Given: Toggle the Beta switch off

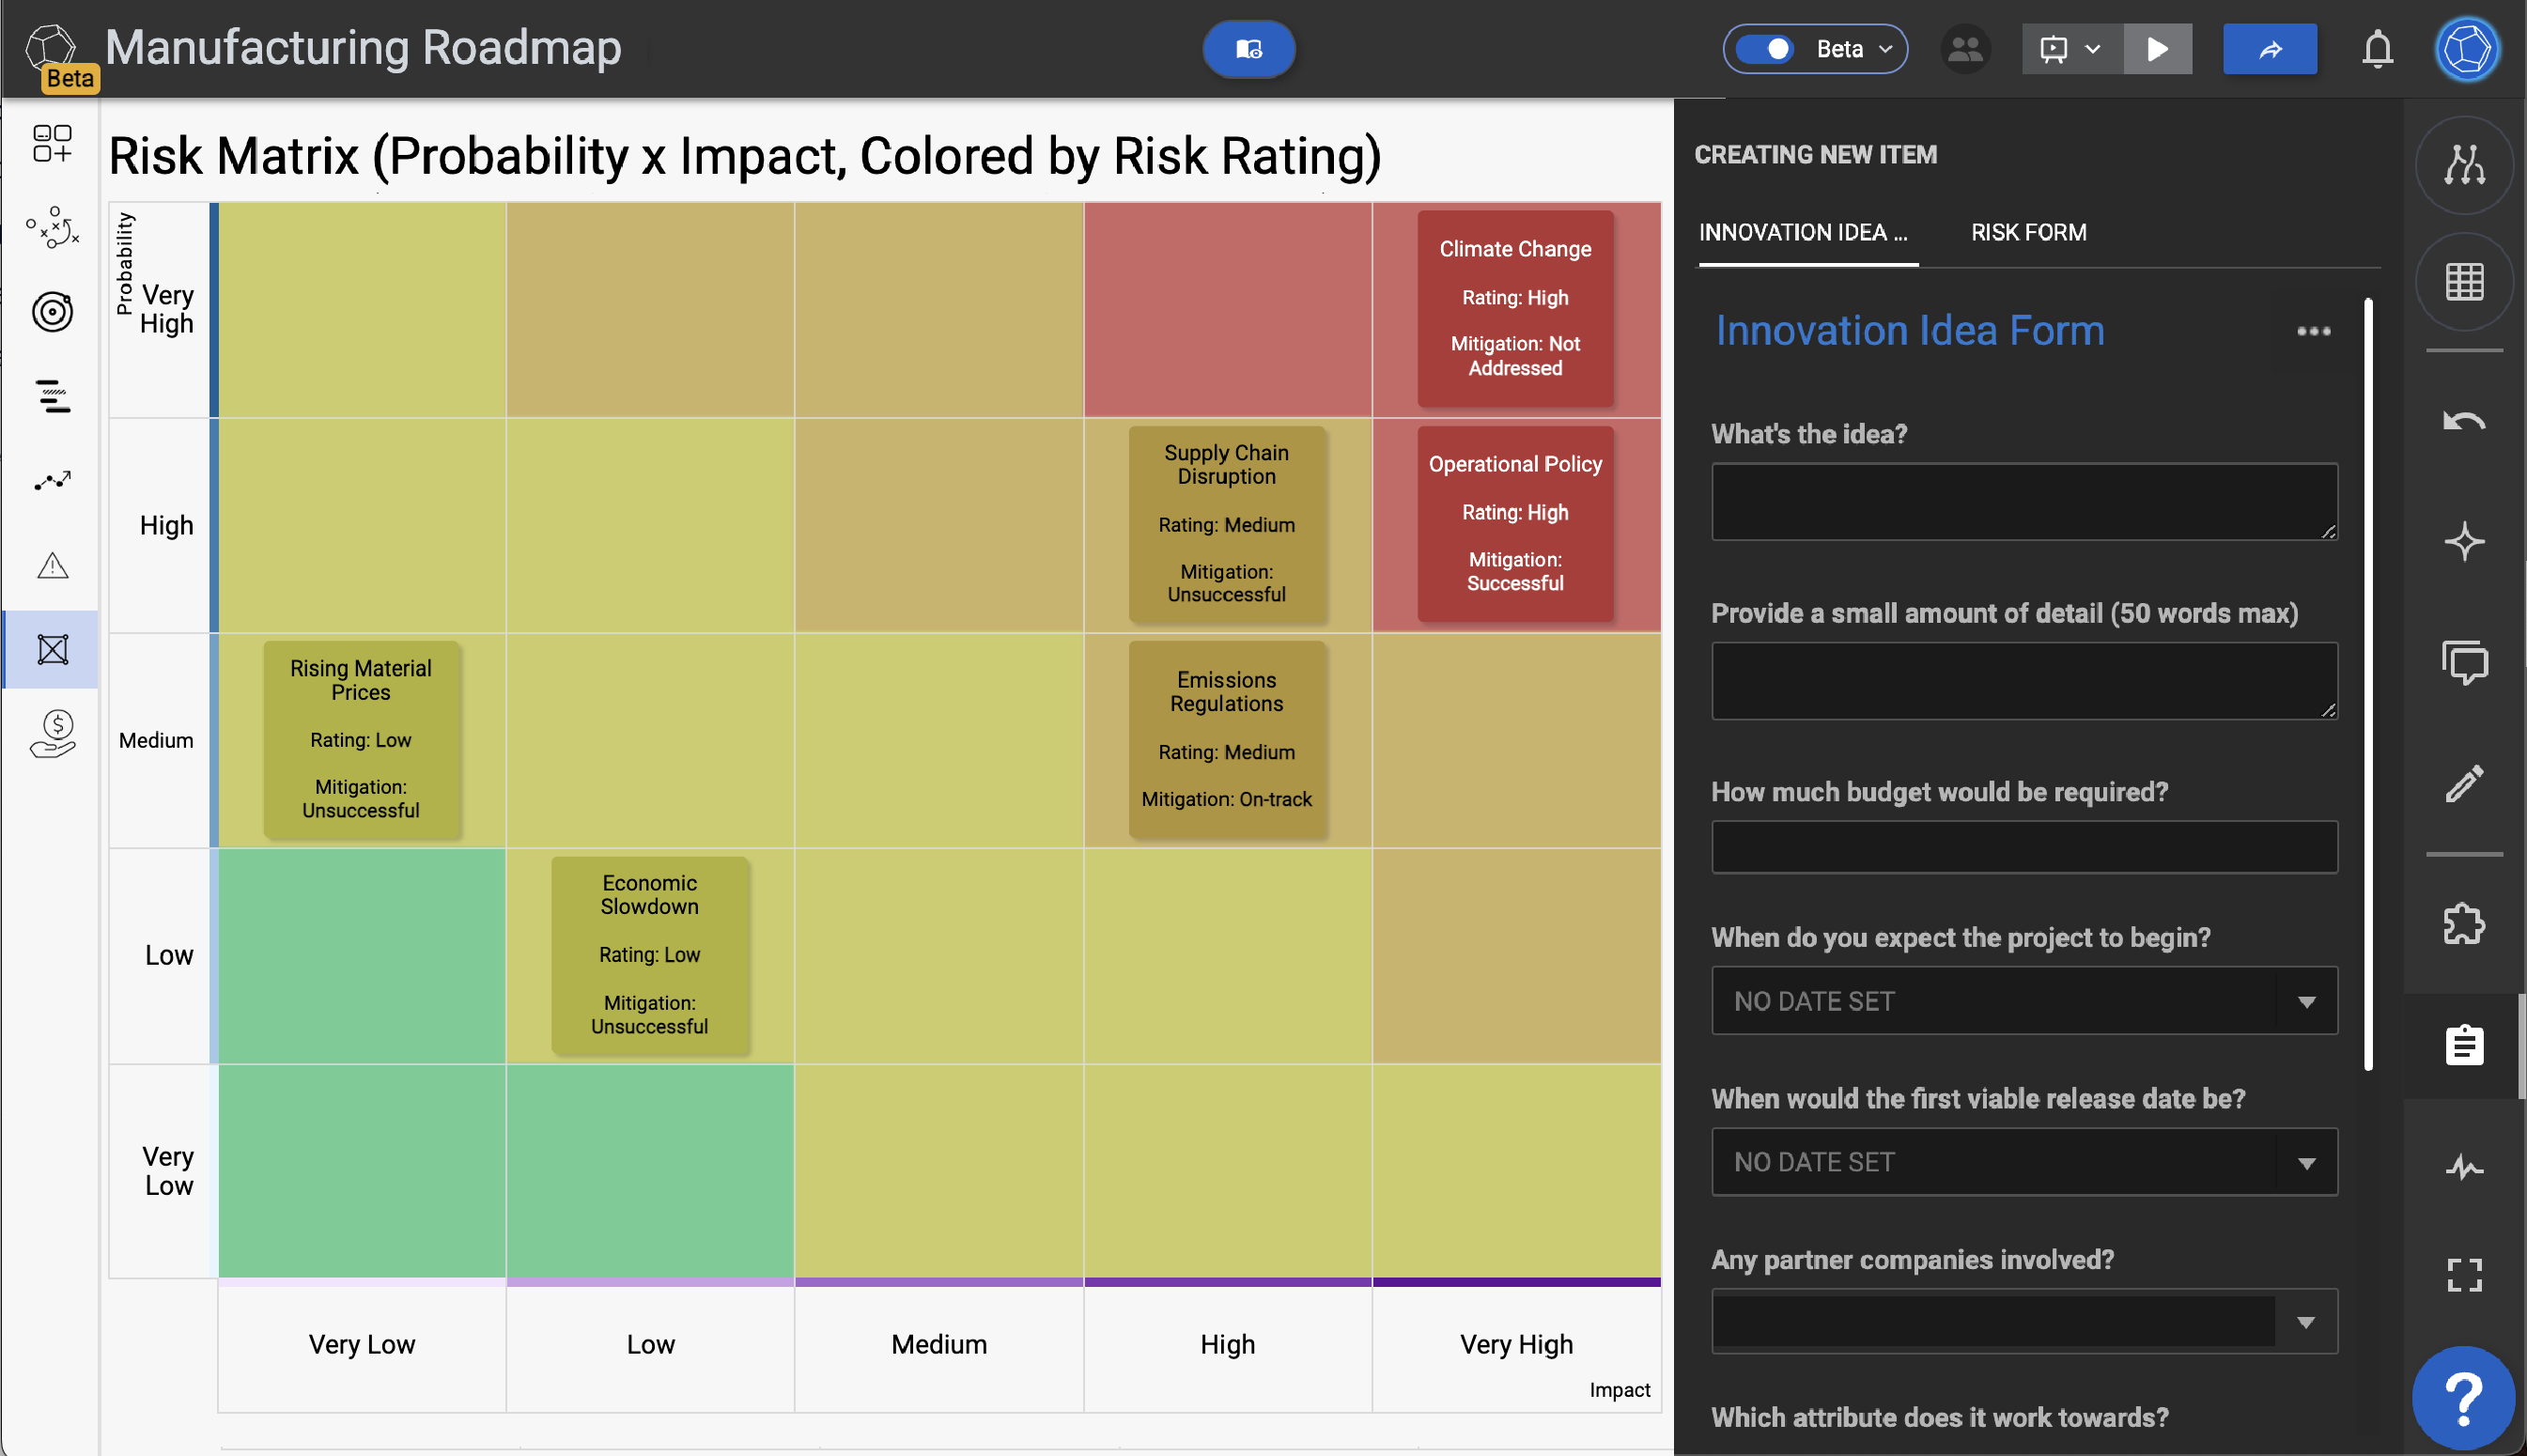Looking at the screenshot, I should [x=1767, y=49].
